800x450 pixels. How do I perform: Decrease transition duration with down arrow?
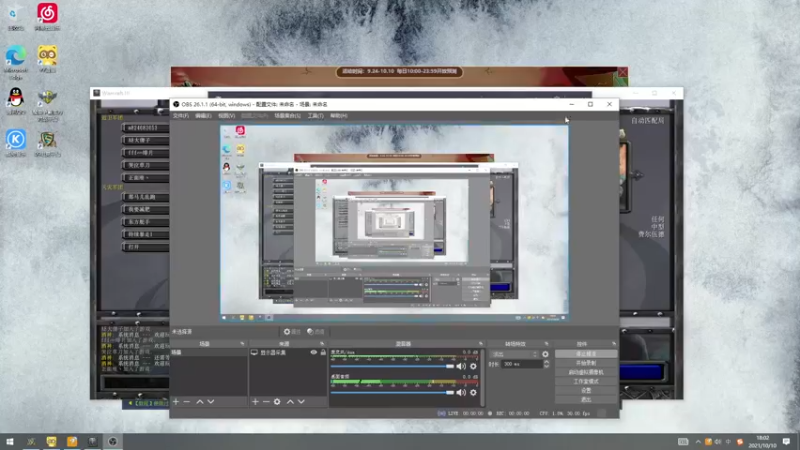pyautogui.click(x=546, y=366)
